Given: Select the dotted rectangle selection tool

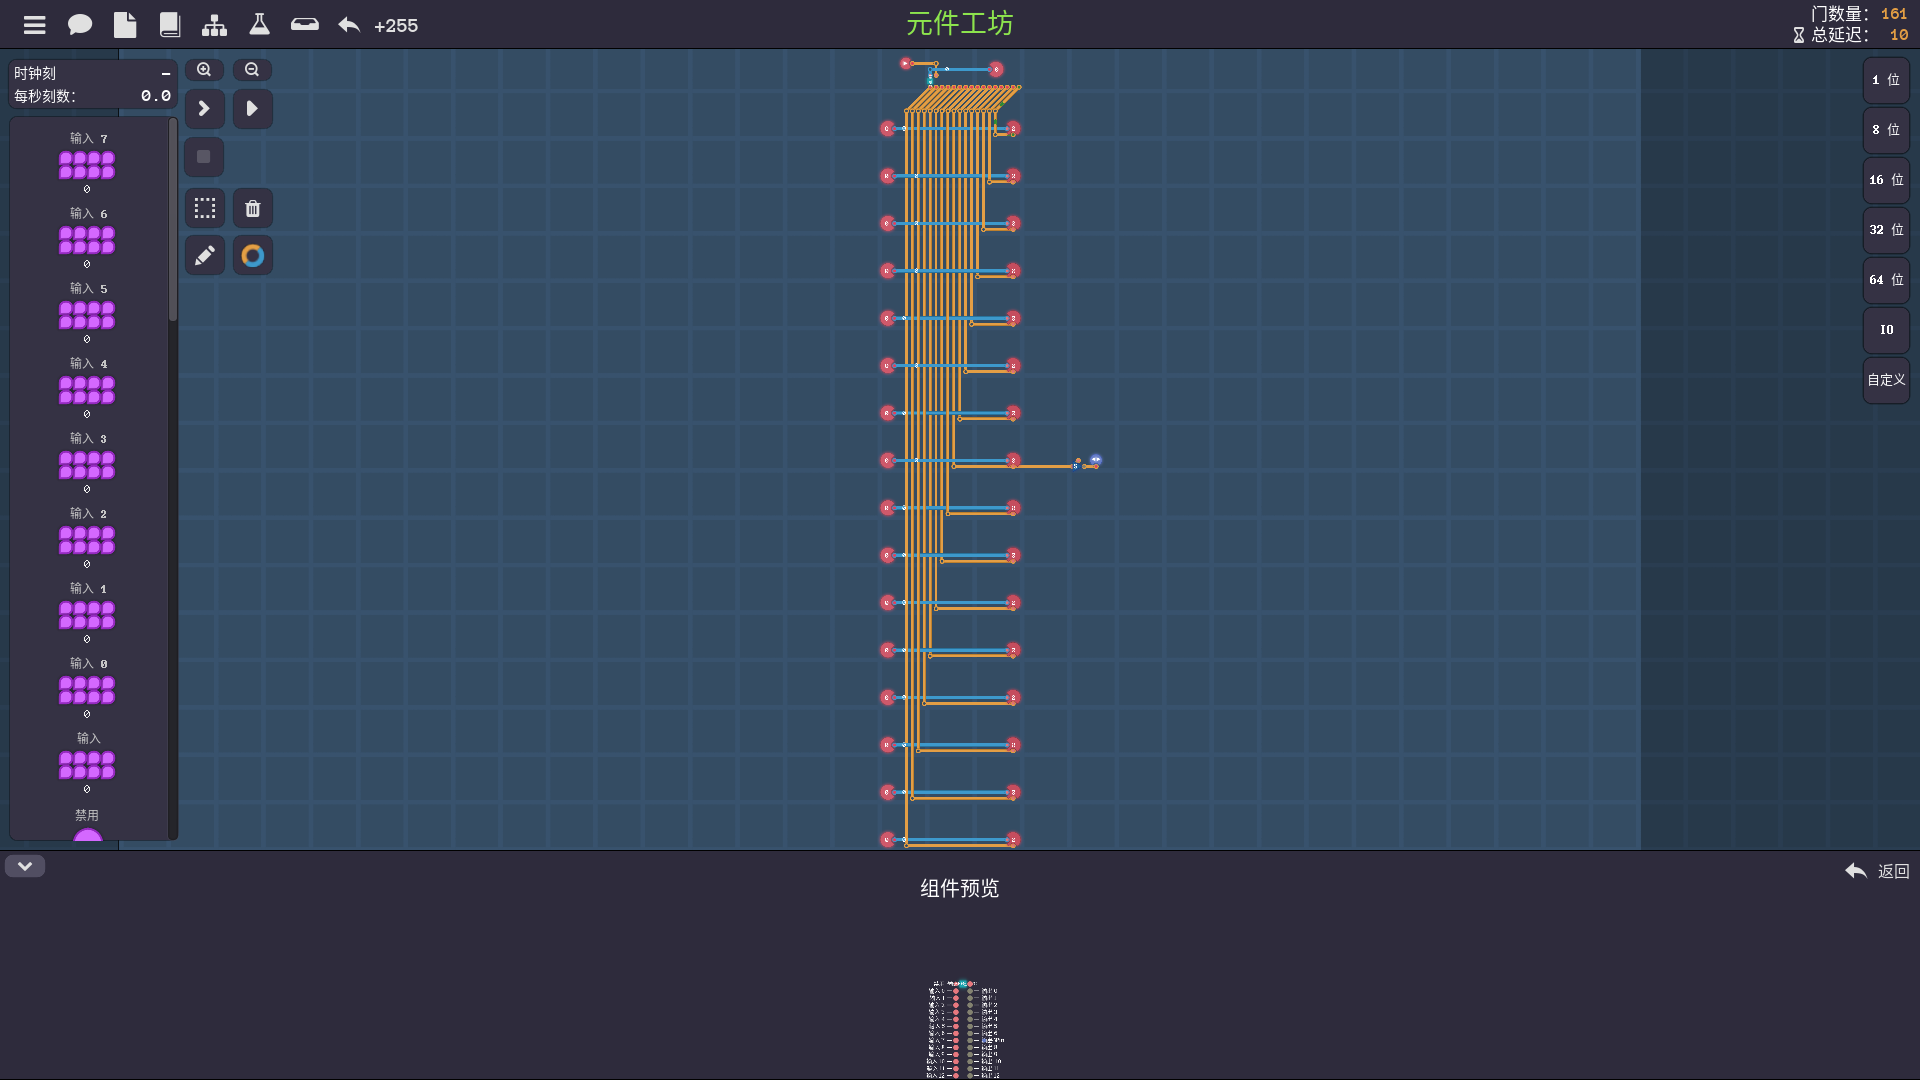Looking at the screenshot, I should pyautogui.click(x=204, y=208).
